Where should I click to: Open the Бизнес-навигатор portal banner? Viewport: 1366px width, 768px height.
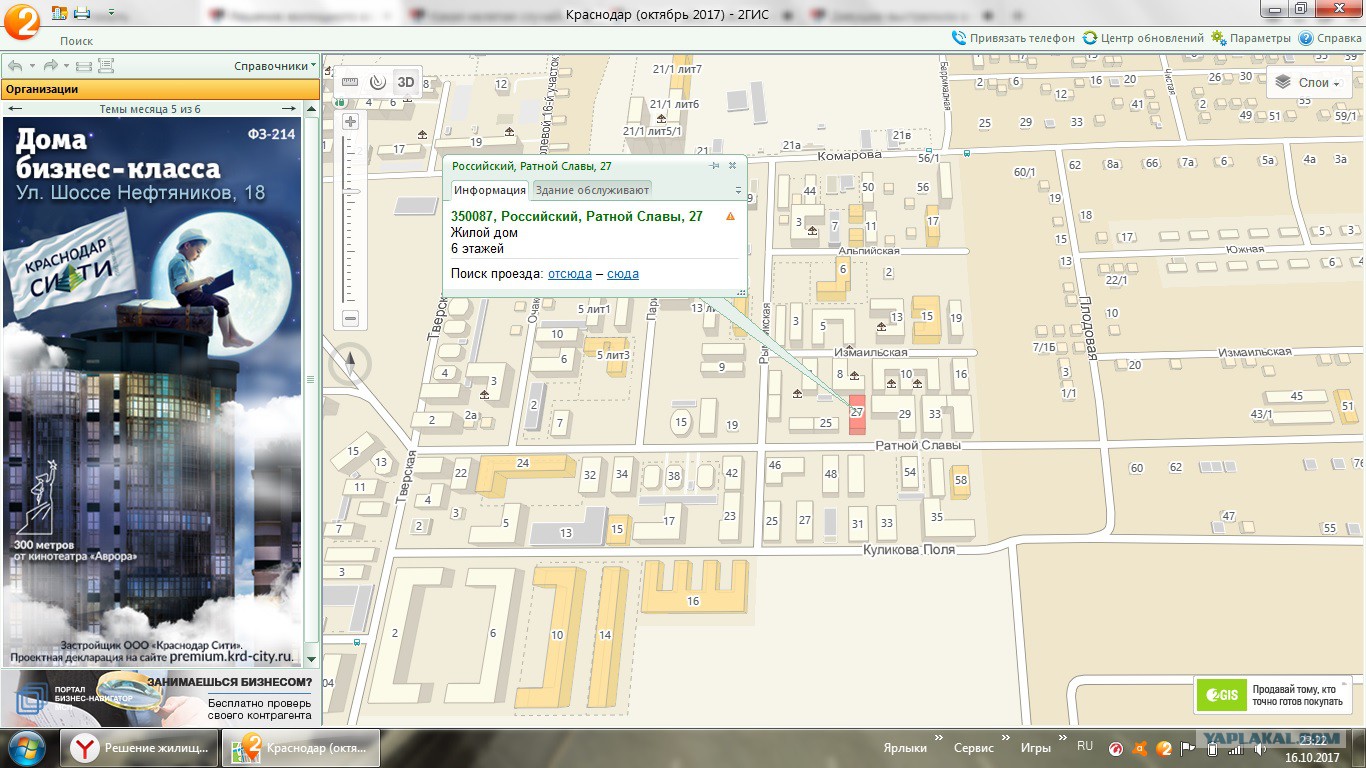pyautogui.click(x=160, y=698)
